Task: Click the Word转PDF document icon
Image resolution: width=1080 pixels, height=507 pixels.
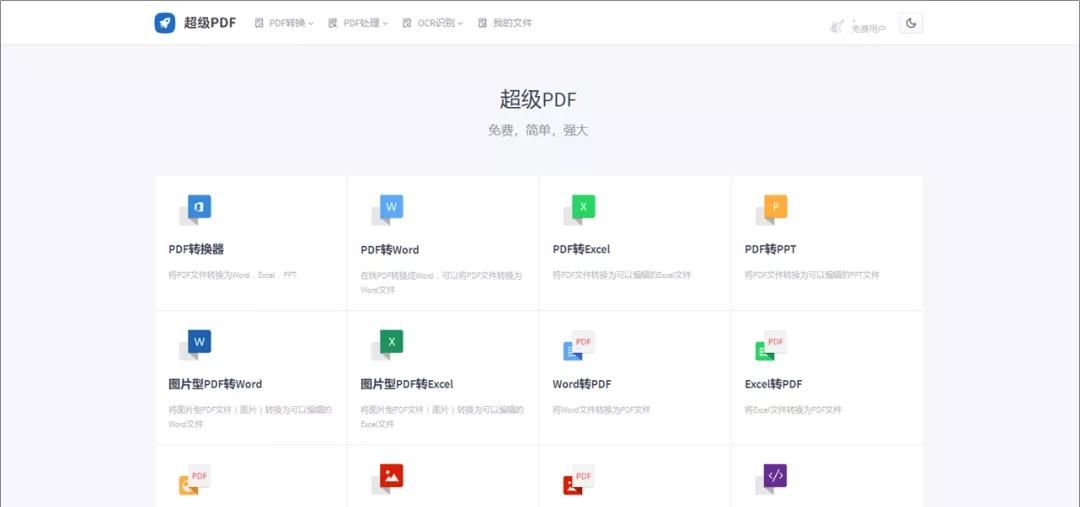Action: point(579,346)
